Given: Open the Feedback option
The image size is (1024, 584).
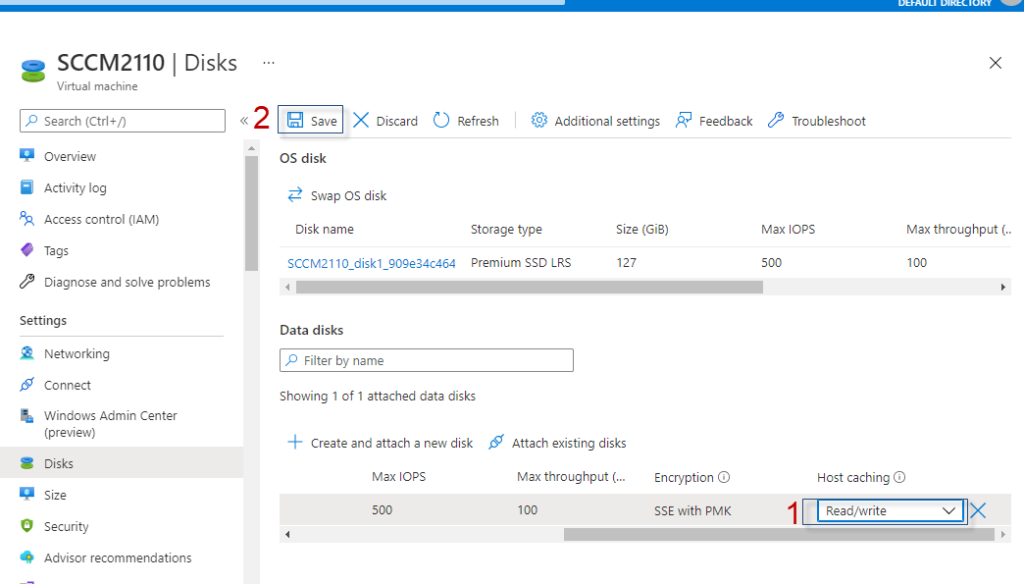Looking at the screenshot, I should click(714, 121).
